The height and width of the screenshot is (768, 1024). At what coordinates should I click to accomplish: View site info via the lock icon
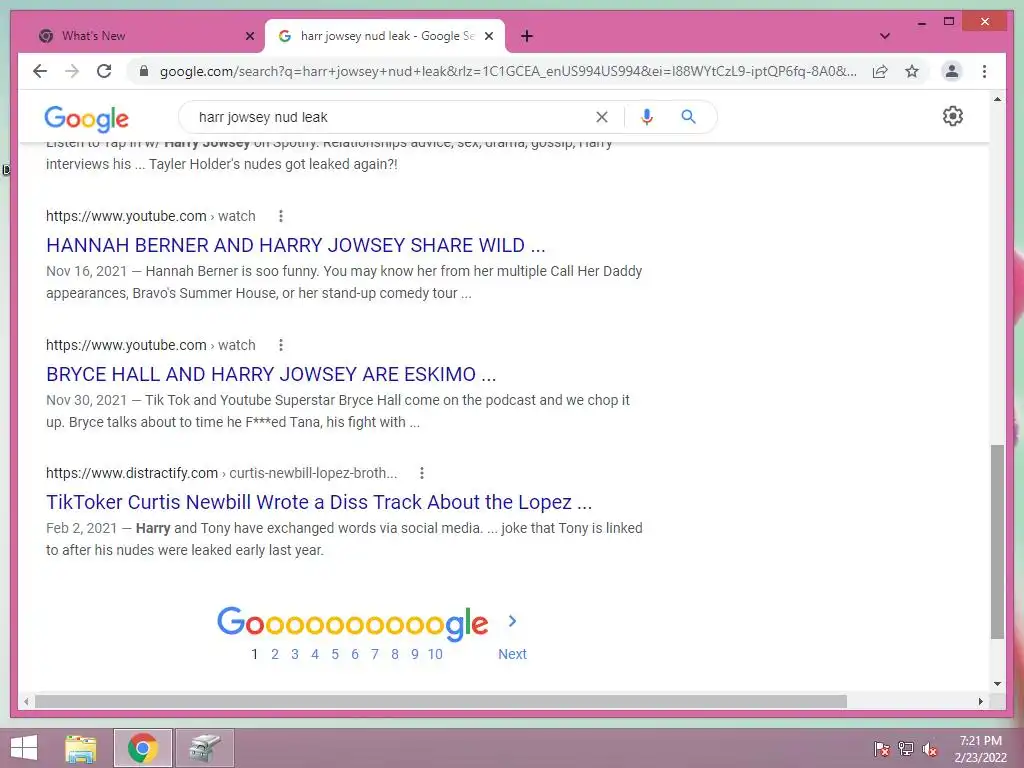[x=144, y=71]
